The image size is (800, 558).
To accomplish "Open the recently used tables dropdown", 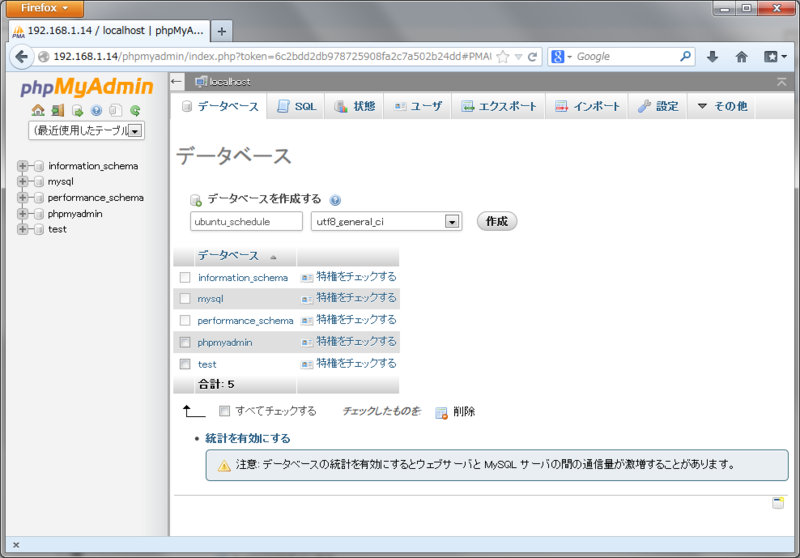I will click(86, 131).
